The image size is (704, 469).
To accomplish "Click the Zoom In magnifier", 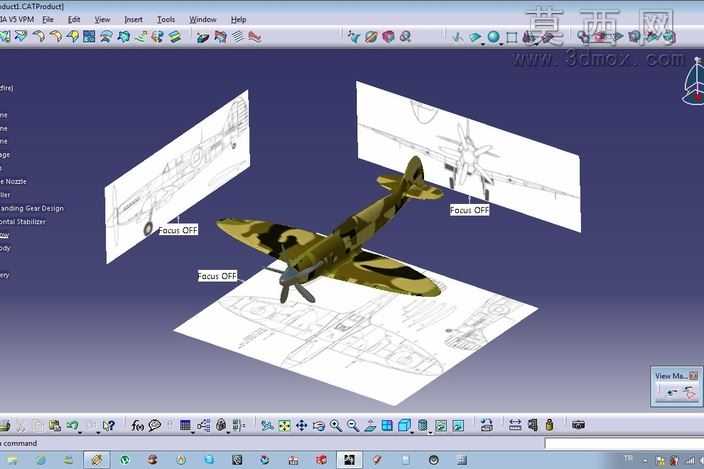I will pyautogui.click(x=335, y=425).
